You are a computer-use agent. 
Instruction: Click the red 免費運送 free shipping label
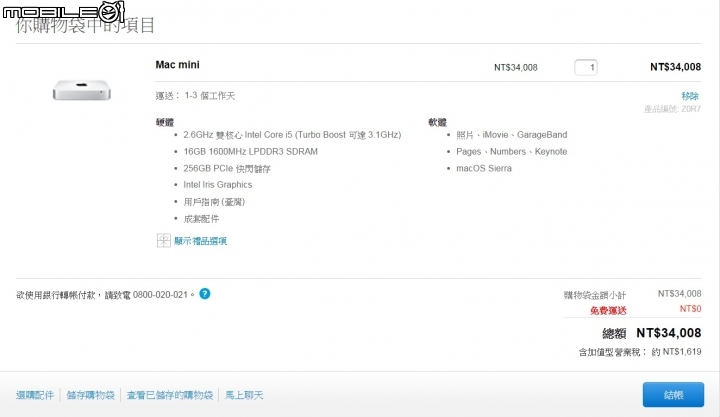pos(608,310)
